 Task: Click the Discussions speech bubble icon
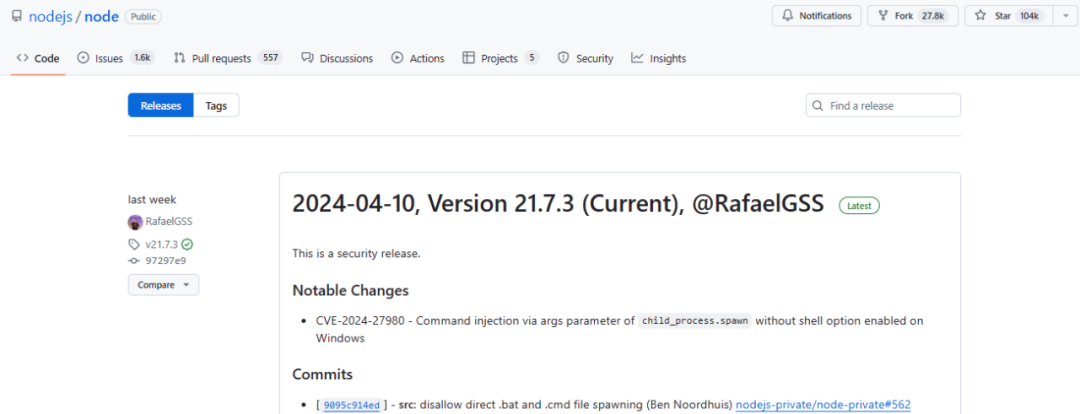coord(308,58)
